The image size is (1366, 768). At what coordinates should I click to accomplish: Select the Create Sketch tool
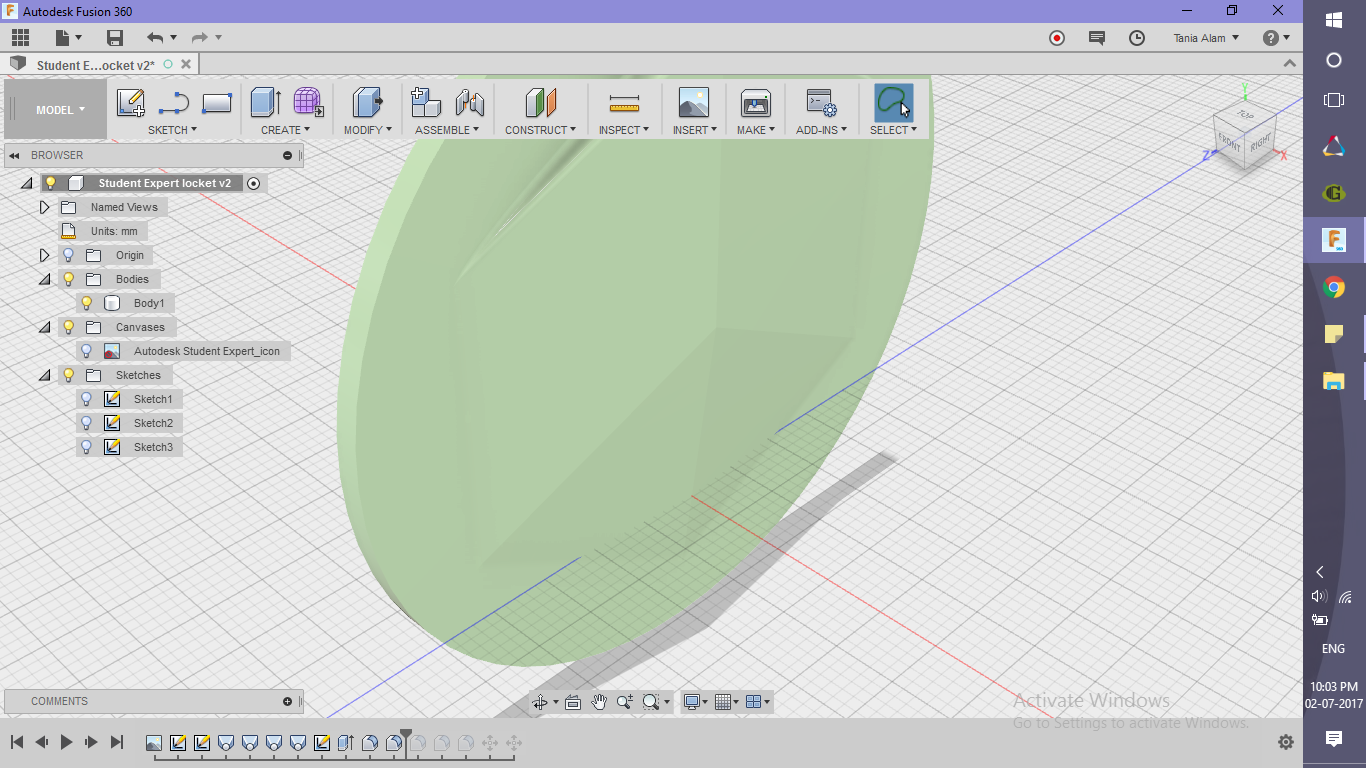pos(131,103)
